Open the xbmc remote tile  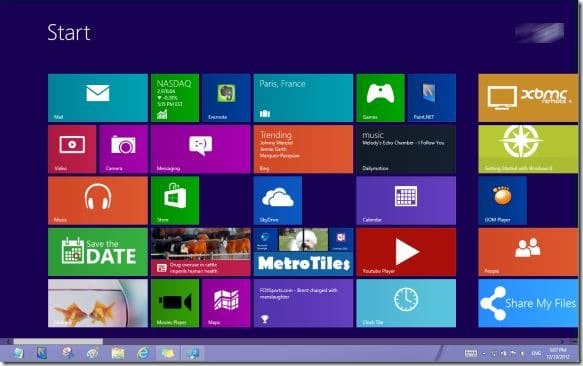(x=528, y=98)
